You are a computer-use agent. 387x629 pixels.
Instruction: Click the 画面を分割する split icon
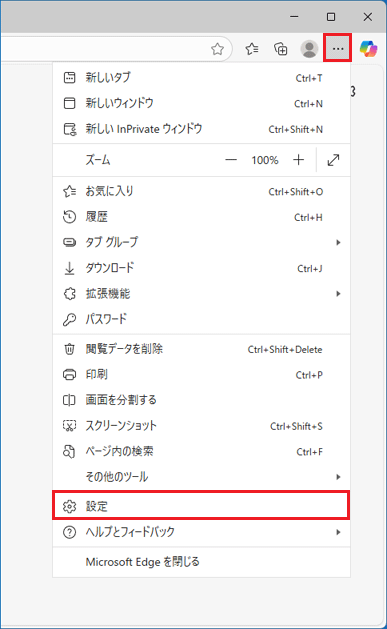coord(69,400)
